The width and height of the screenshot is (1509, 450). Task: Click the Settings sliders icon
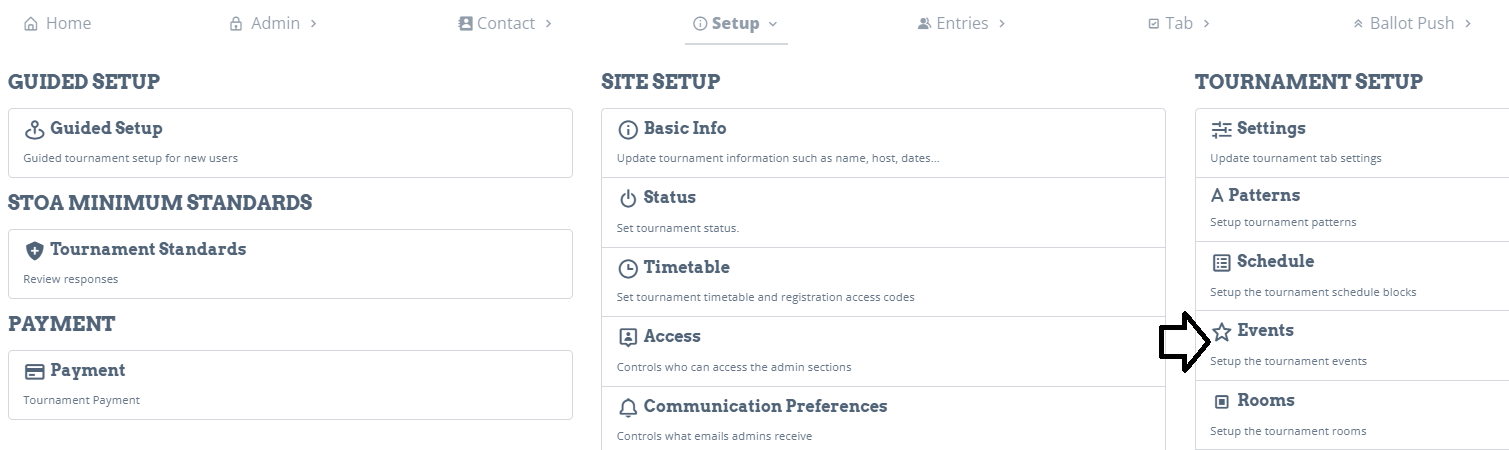(x=1221, y=129)
